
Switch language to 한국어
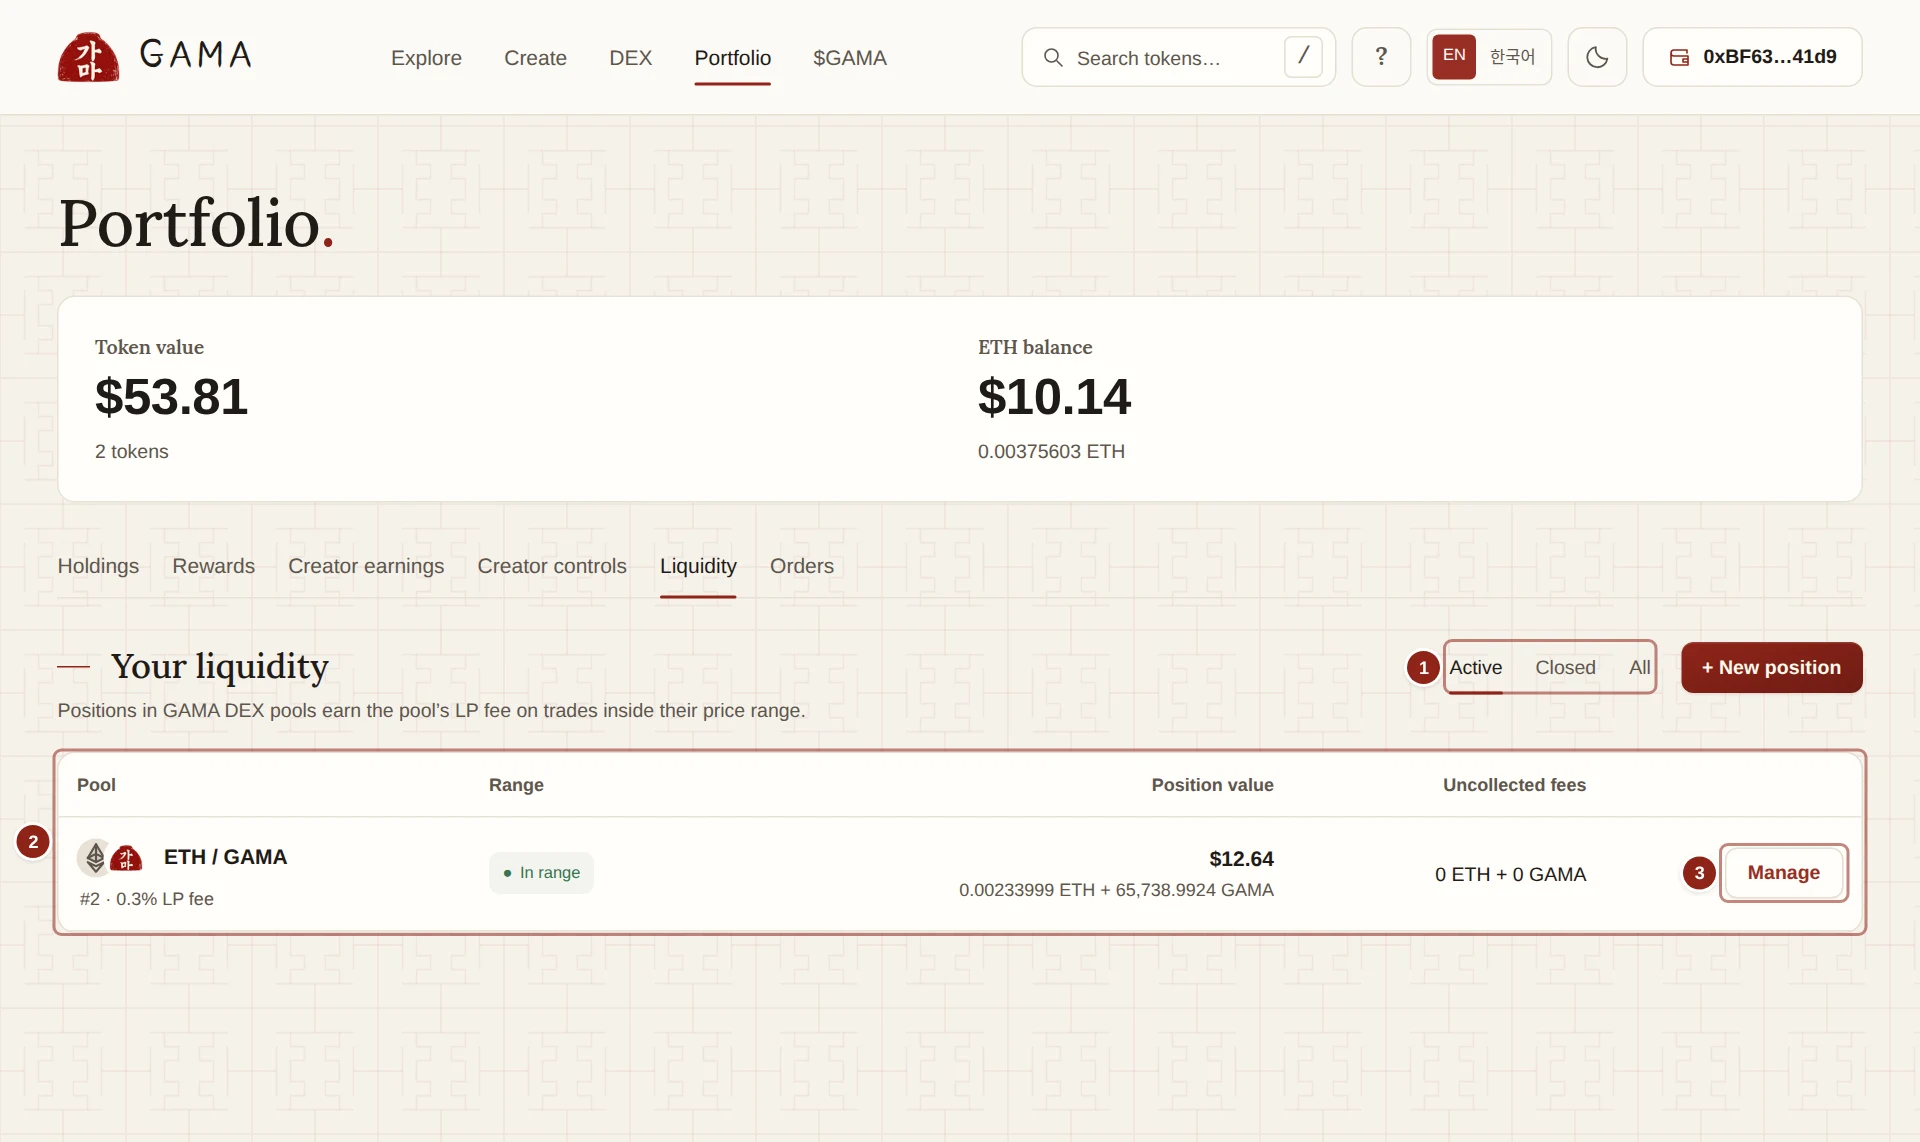1512,57
